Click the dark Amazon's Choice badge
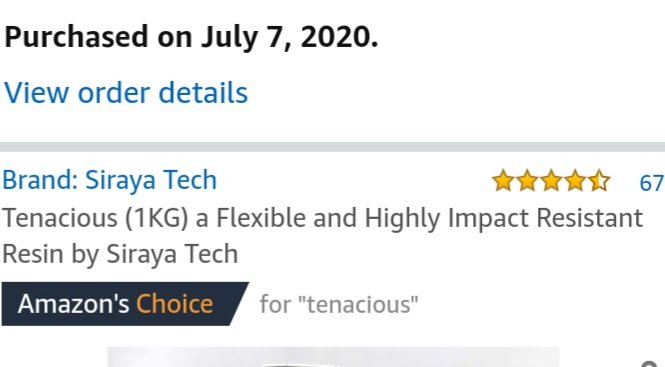 point(125,304)
